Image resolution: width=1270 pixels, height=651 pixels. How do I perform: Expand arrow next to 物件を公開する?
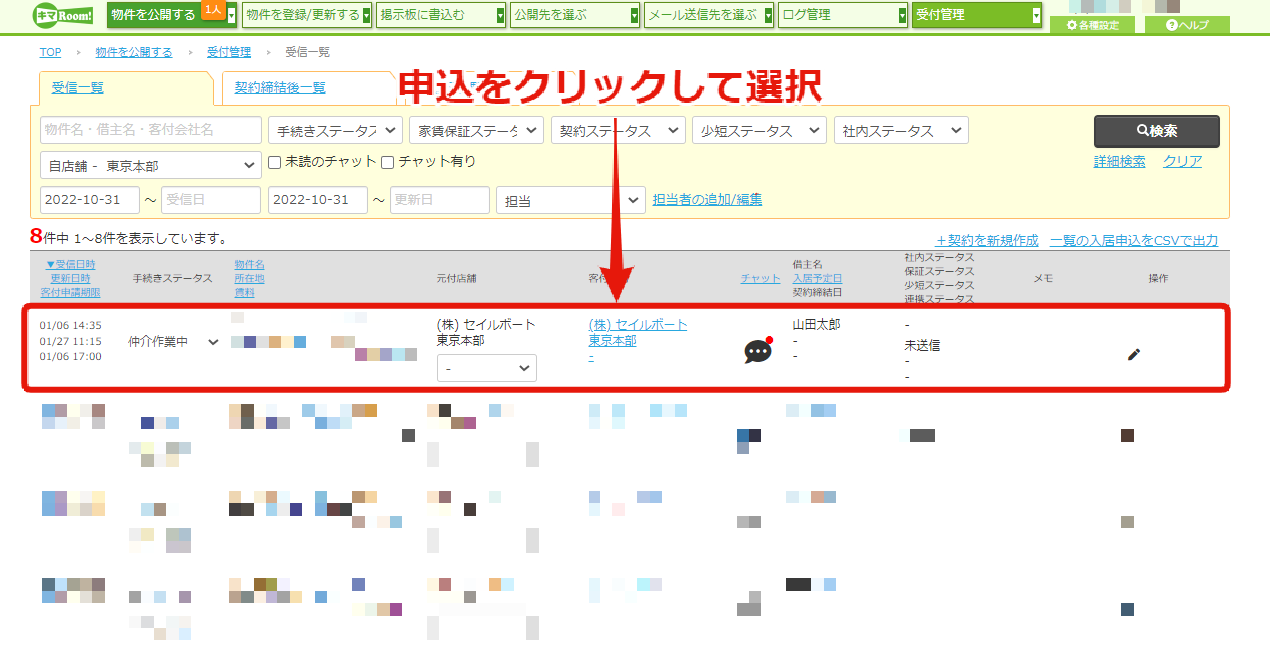pyautogui.click(x=232, y=15)
